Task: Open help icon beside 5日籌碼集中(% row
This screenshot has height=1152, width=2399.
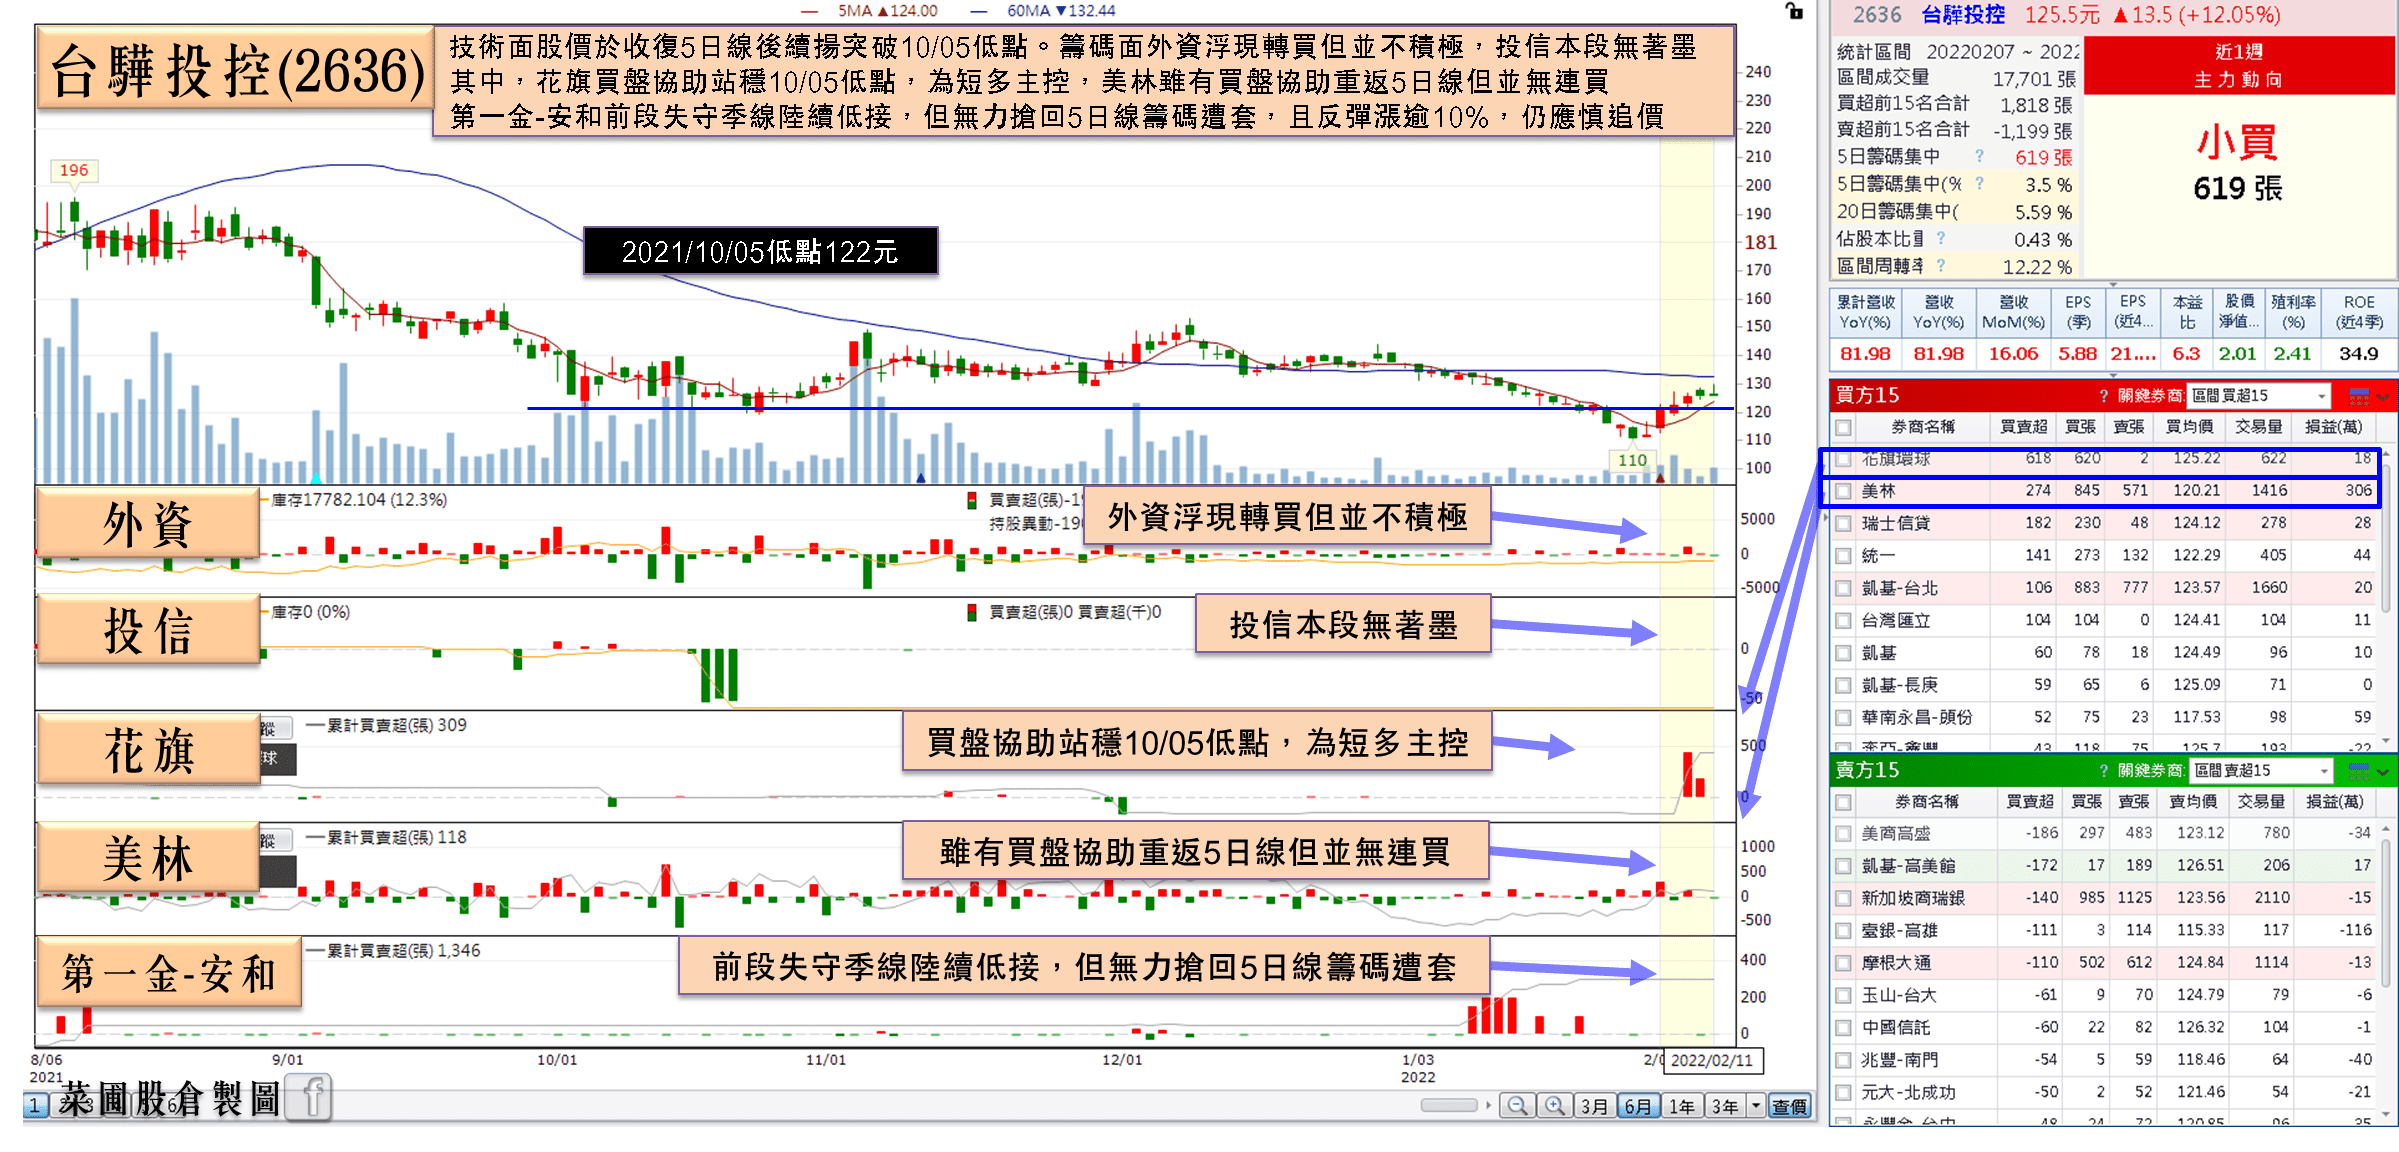Action: [x=1979, y=183]
